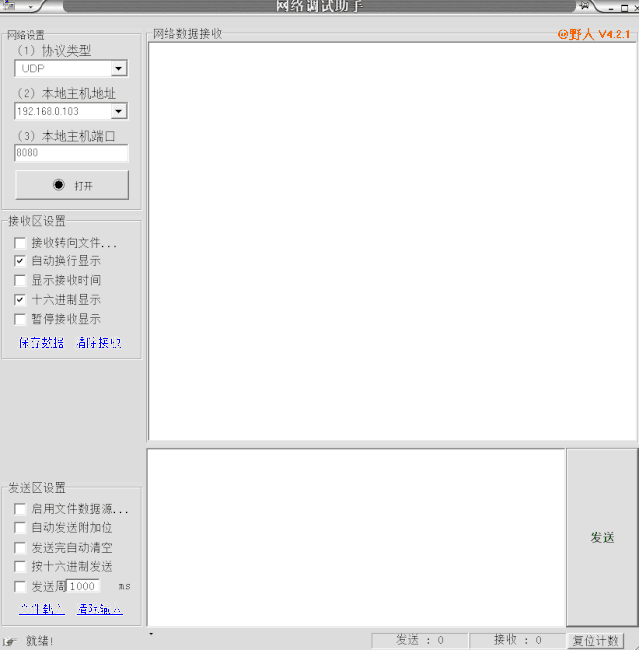The width and height of the screenshot is (639, 650).
Task: Enable 接收转向文件 checkbox
Action: point(20,243)
